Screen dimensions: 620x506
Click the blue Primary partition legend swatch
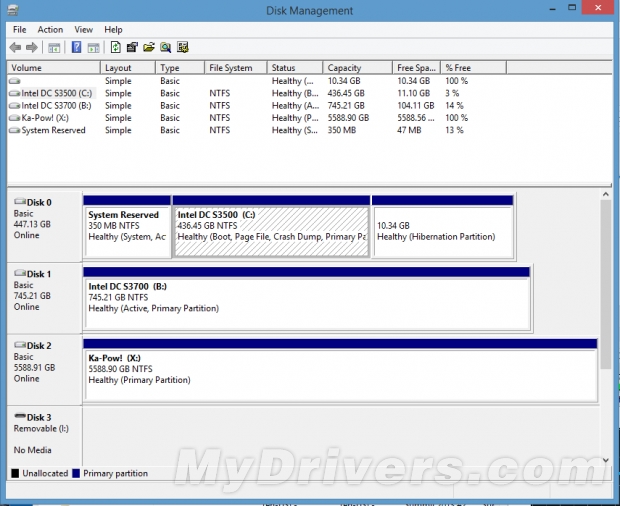click(76, 474)
